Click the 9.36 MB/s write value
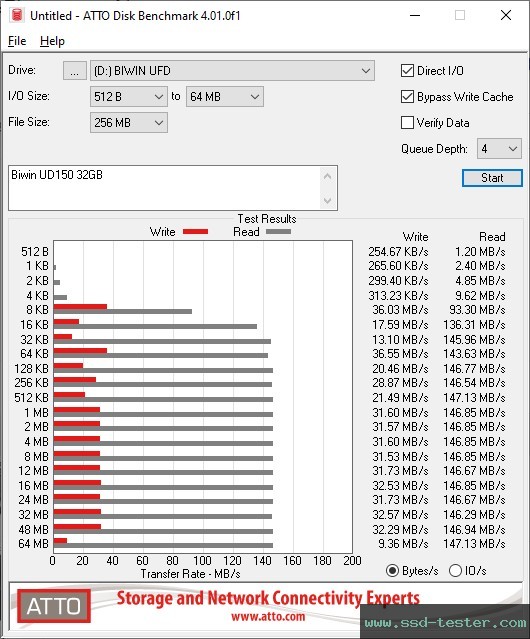Image resolution: width=530 pixels, height=639 pixels. click(x=403, y=544)
